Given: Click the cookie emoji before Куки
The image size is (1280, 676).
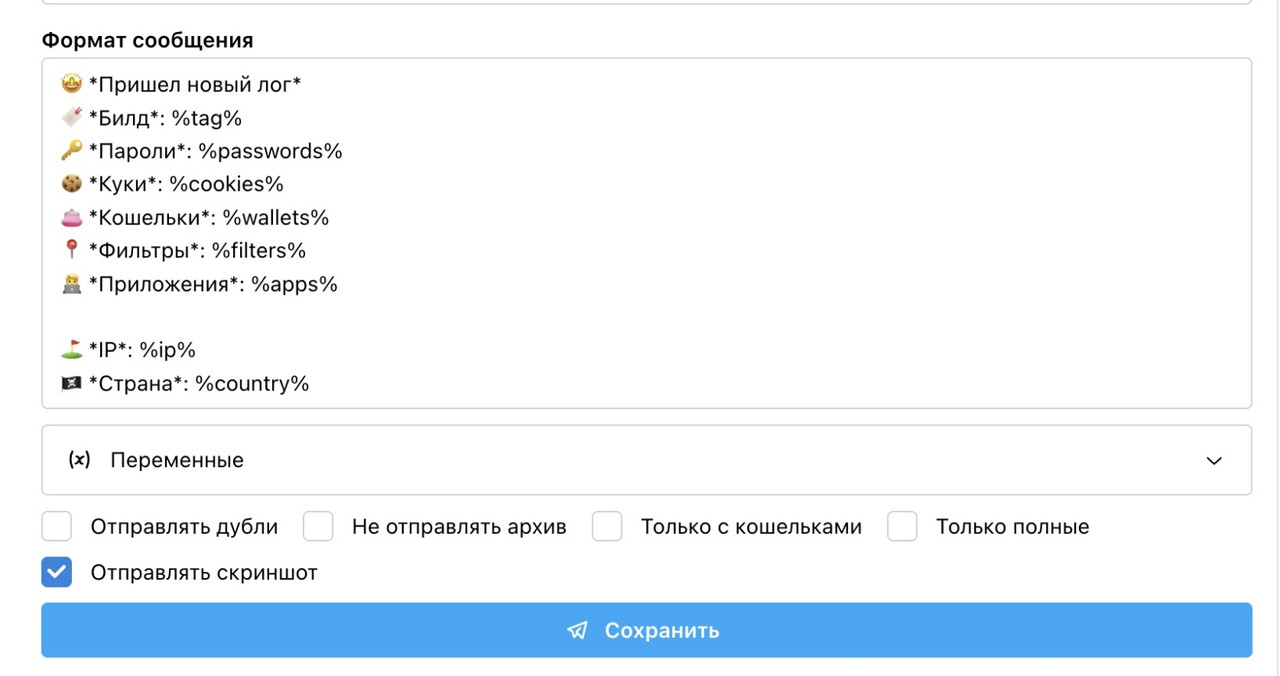Looking at the screenshot, I should click(x=71, y=184).
